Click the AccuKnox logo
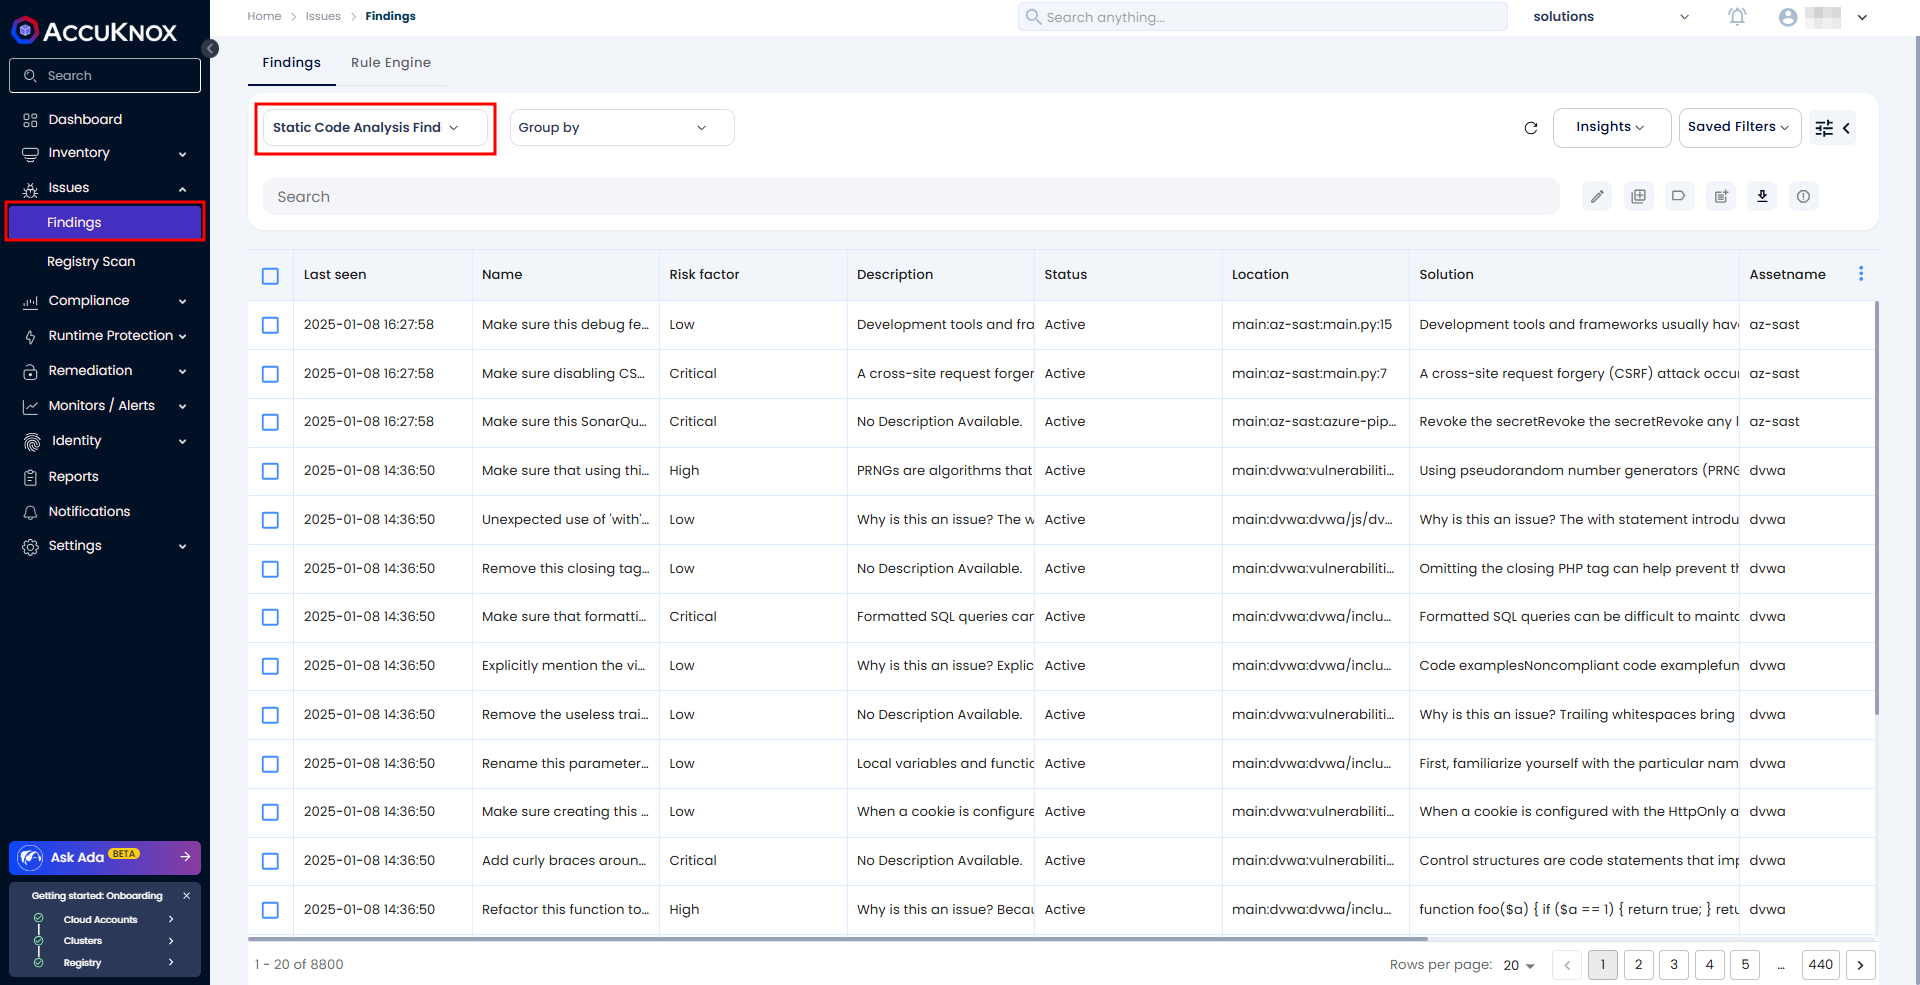The image size is (1920, 985). pos(94,31)
